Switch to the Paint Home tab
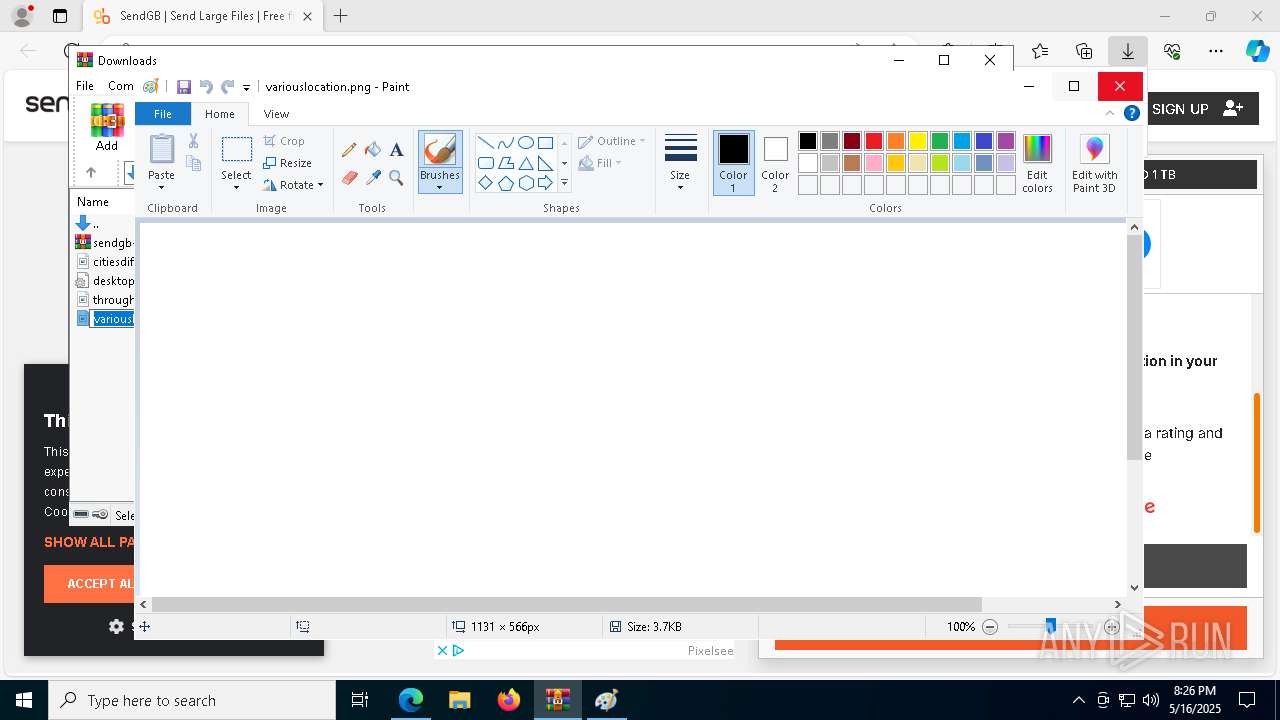The height and width of the screenshot is (720, 1280). 220,114
